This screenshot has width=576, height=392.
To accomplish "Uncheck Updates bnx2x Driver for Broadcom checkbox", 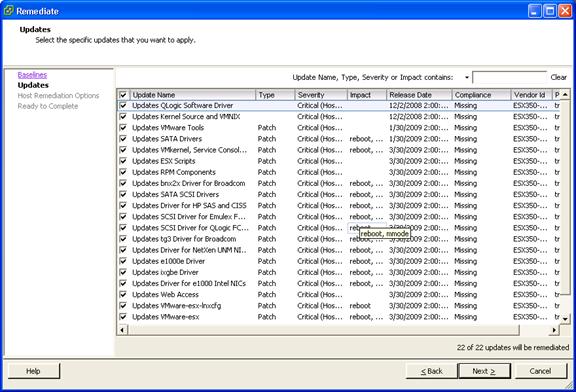I will 123,183.
